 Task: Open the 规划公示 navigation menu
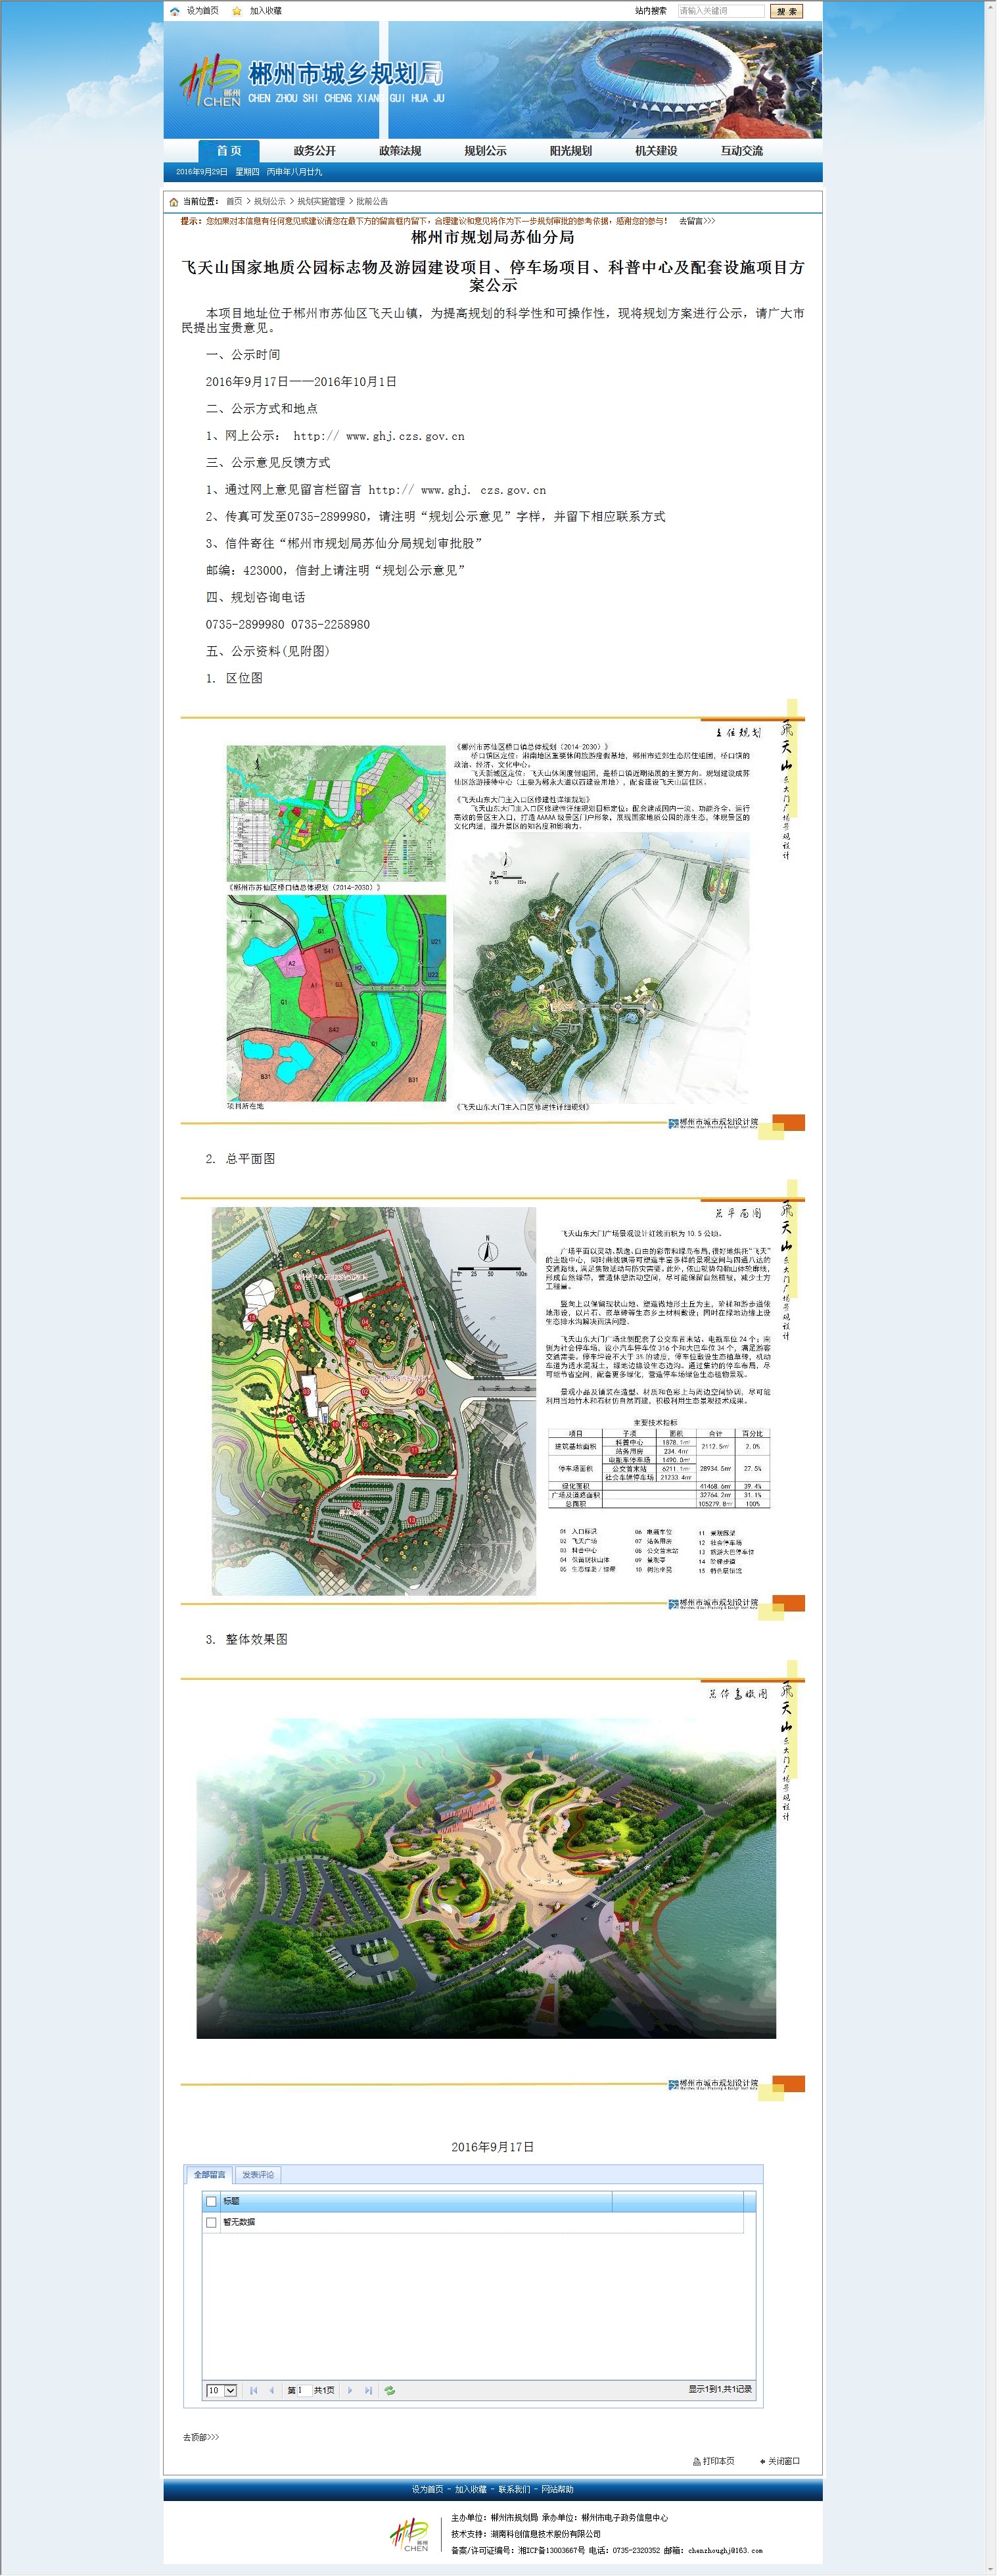pos(485,151)
